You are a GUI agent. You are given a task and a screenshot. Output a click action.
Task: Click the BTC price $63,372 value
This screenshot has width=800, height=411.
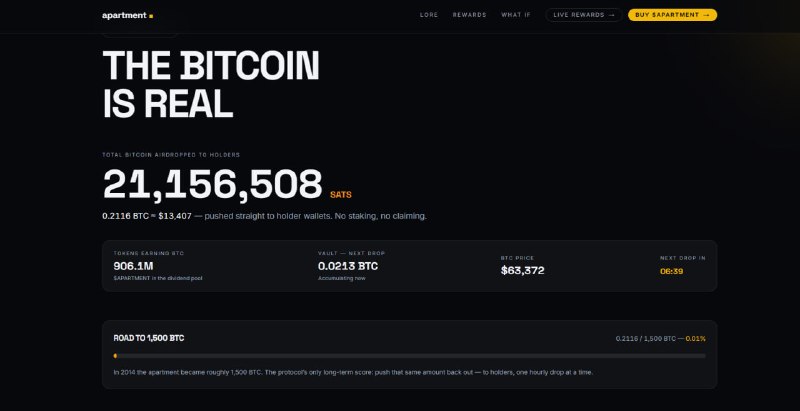[522, 270]
